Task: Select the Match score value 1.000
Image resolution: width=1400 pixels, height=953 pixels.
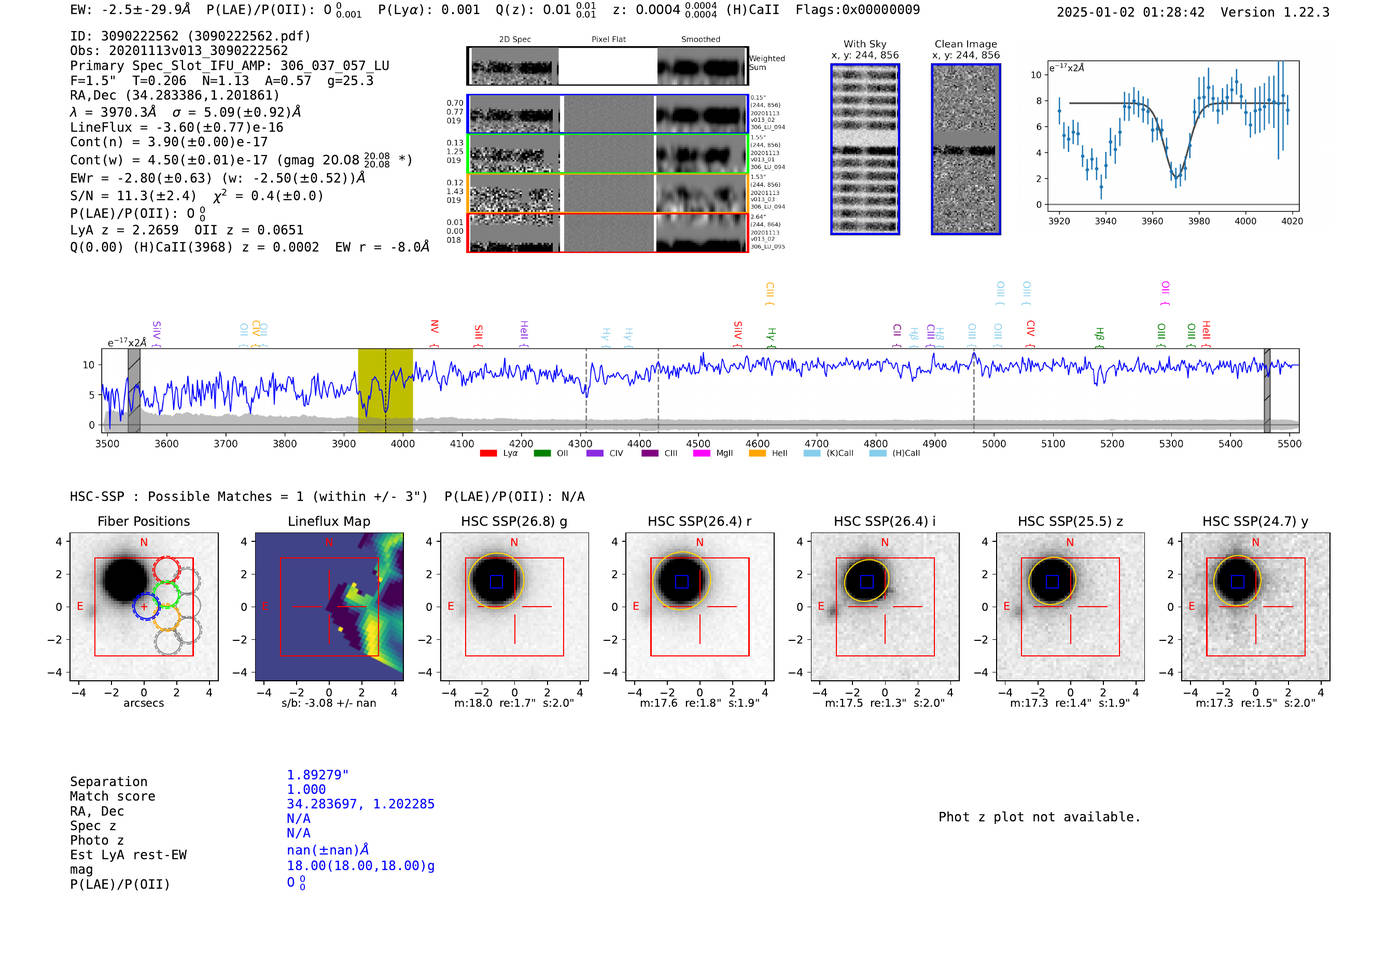Action: pos(306,789)
